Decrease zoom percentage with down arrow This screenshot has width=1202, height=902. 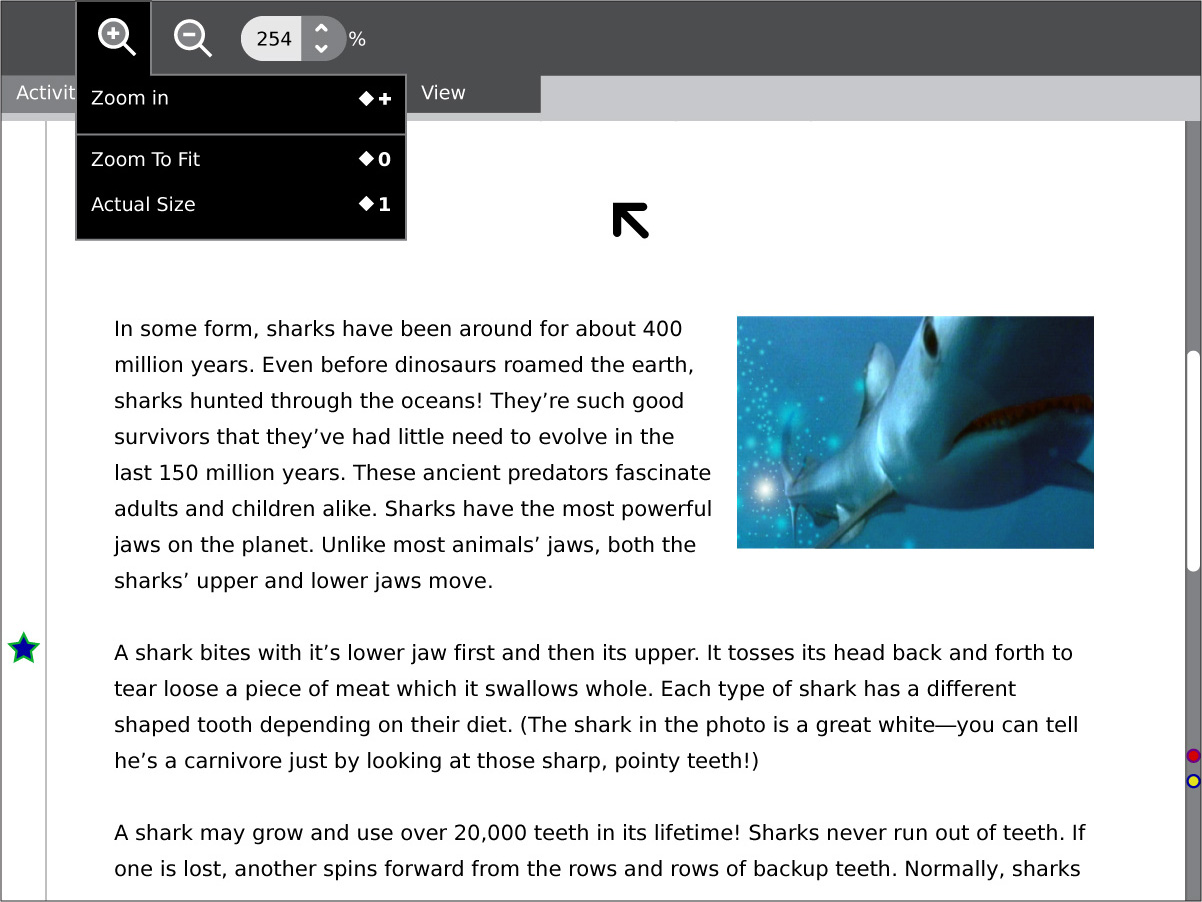(321, 48)
